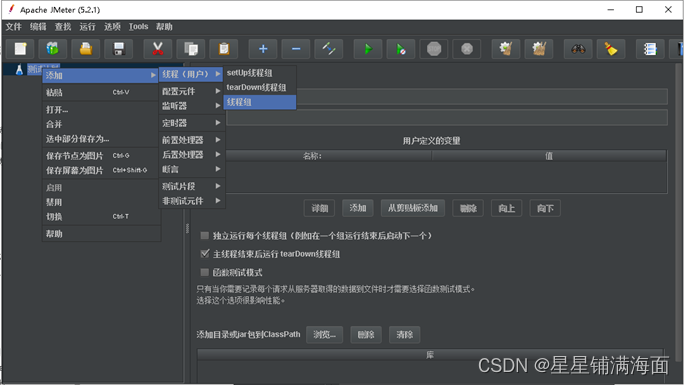The width and height of the screenshot is (686, 385).
Task: Open the 选项 menu
Action: click(x=112, y=27)
